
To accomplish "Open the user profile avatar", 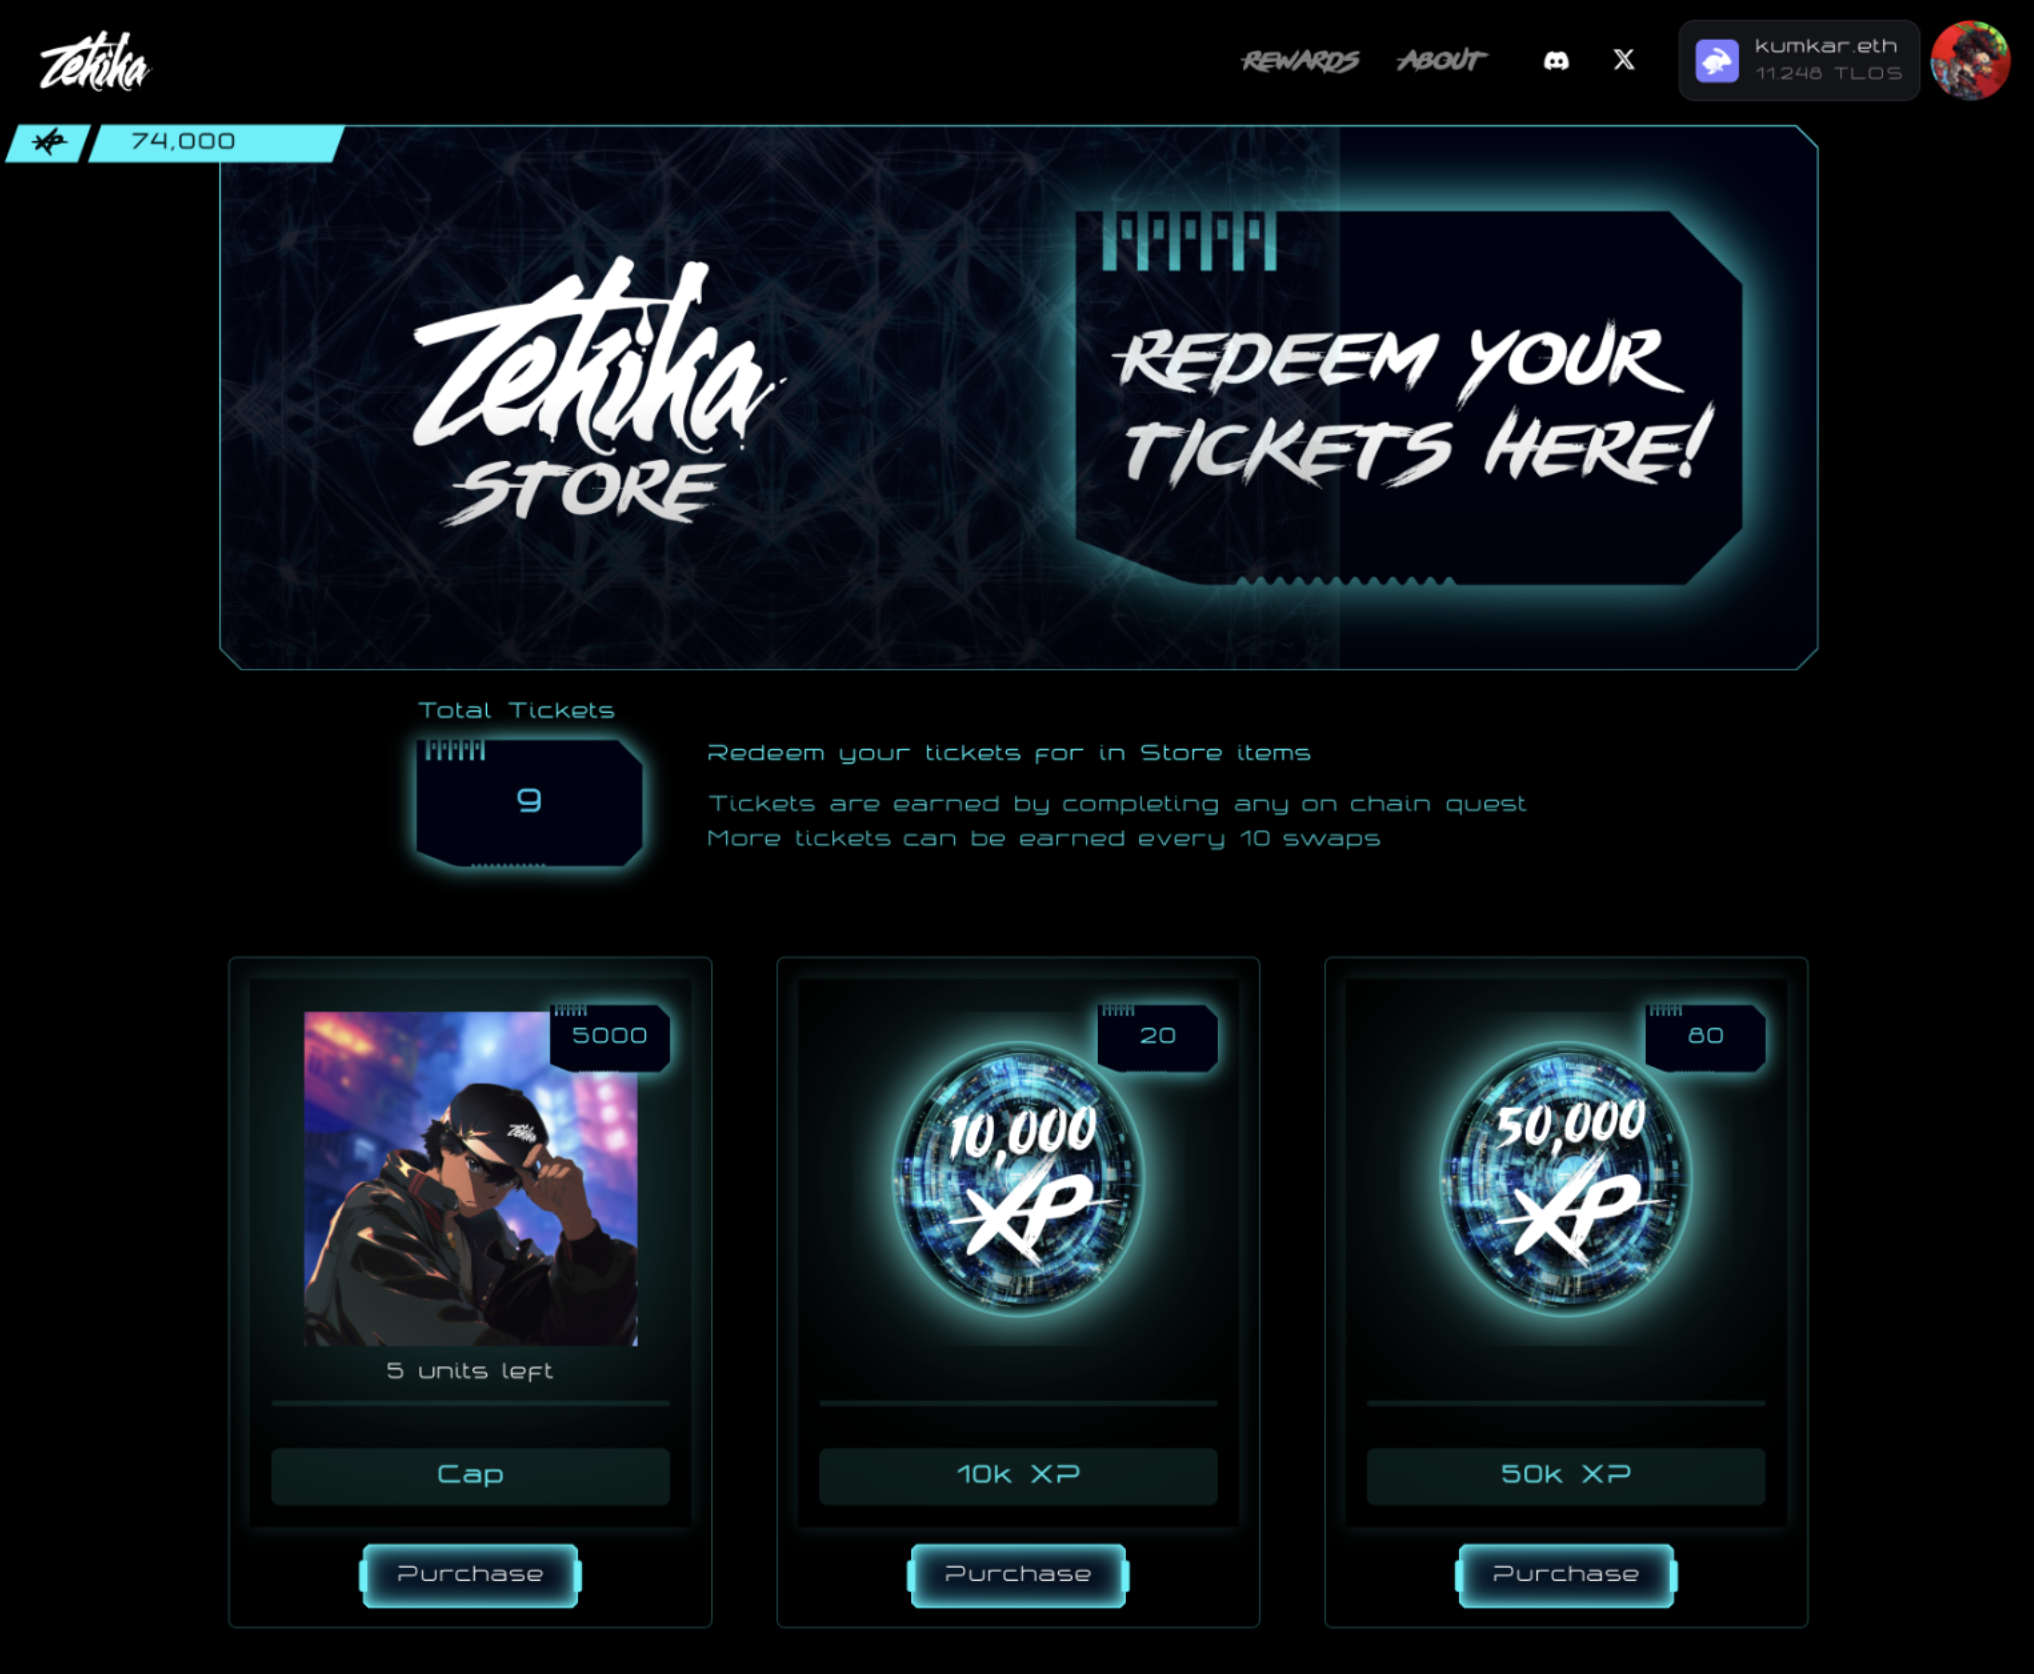I will coord(1970,60).
